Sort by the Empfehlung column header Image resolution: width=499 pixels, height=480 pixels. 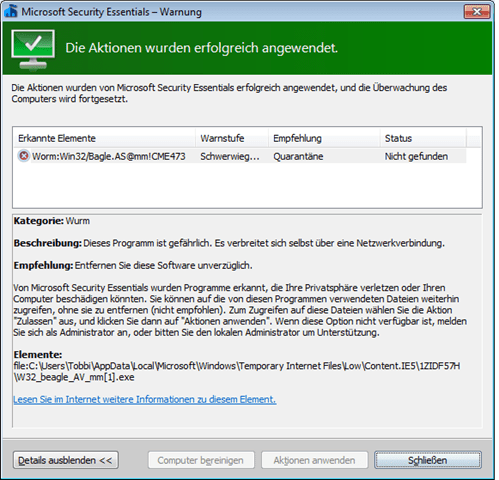click(324, 138)
